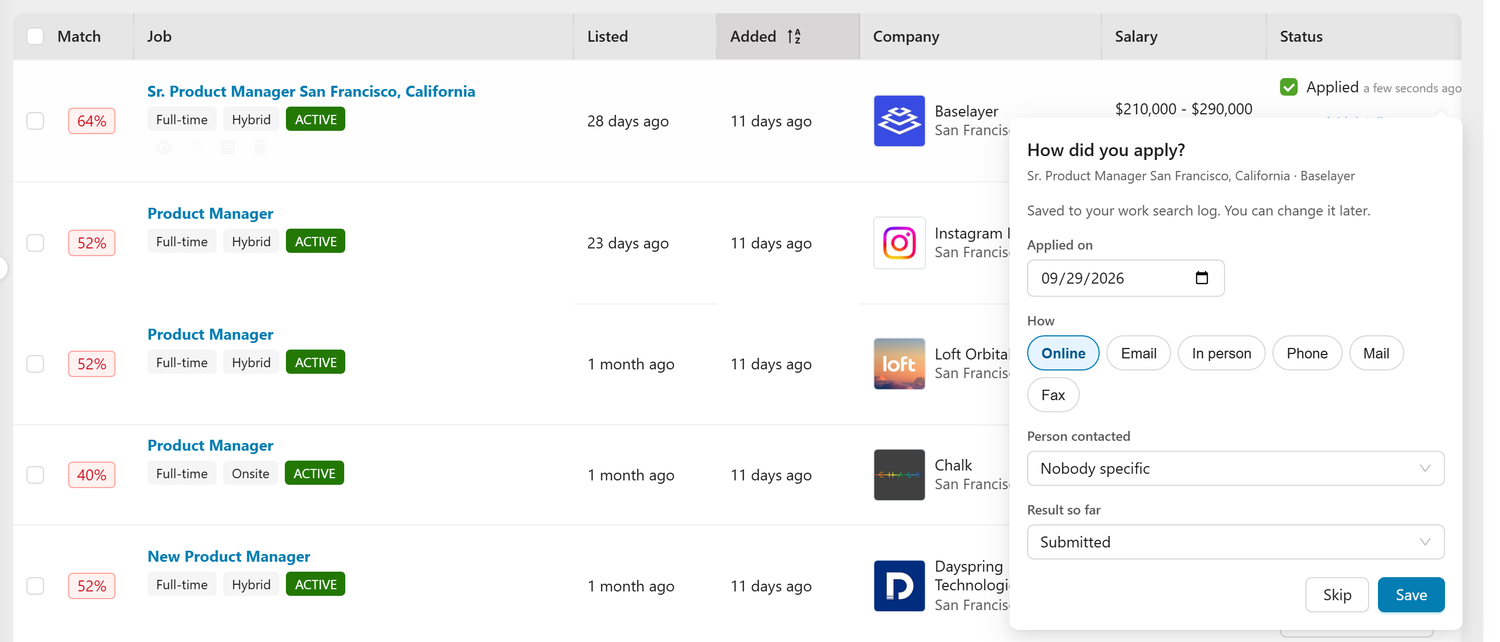Image resolution: width=1500 pixels, height=642 pixels.
Task: Click the 64% match badge
Action: coord(92,121)
